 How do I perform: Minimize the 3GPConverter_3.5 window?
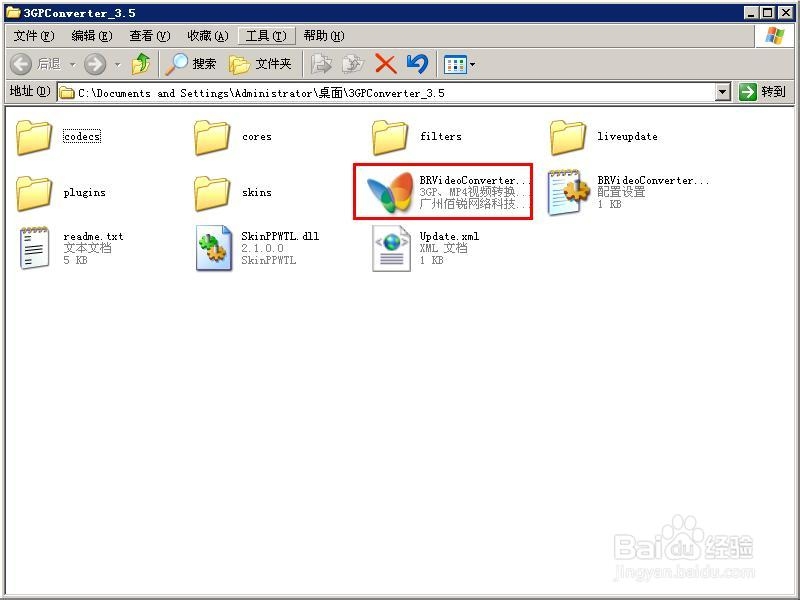(751, 13)
